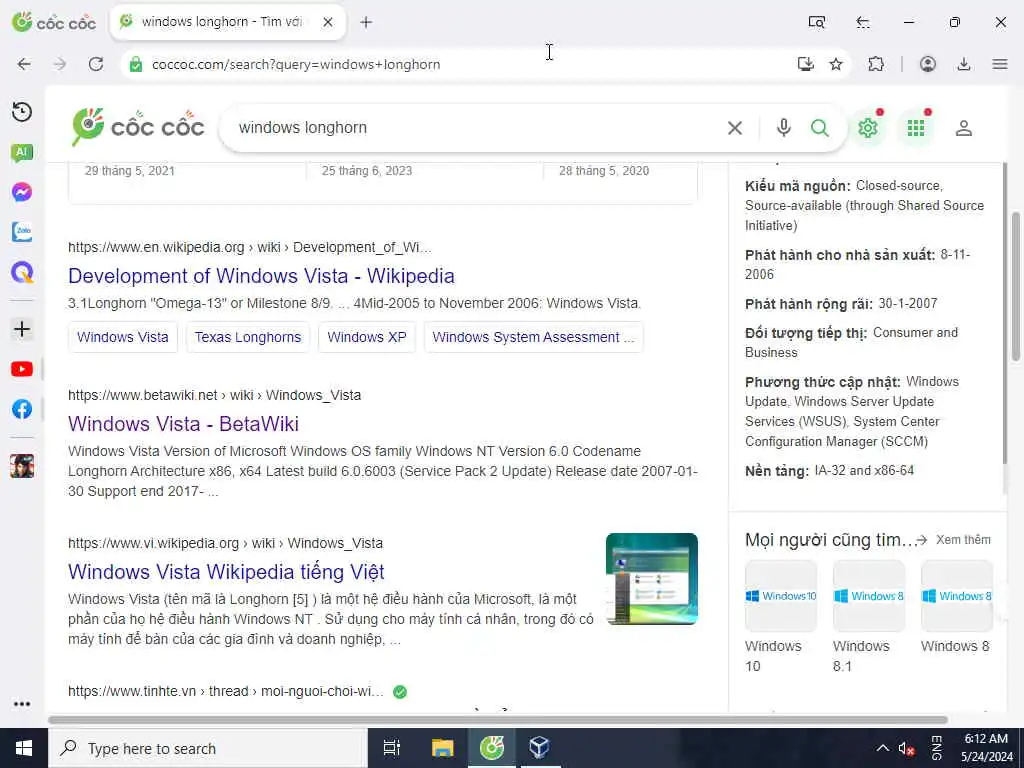The image size is (1024, 768).
Task: Clear the search box with the X
Action: pyautogui.click(x=735, y=128)
